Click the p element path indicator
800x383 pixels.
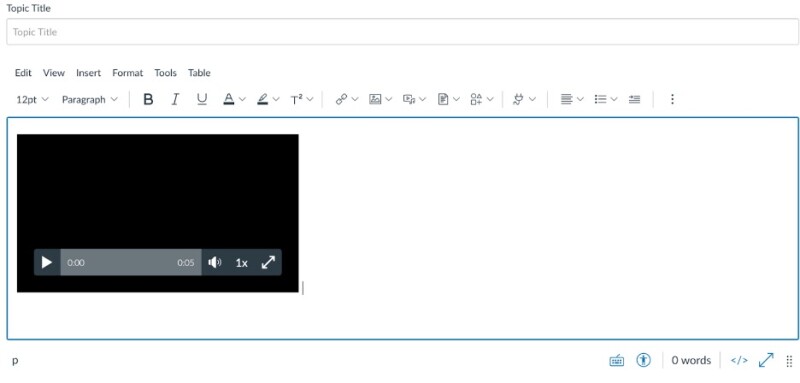15,361
